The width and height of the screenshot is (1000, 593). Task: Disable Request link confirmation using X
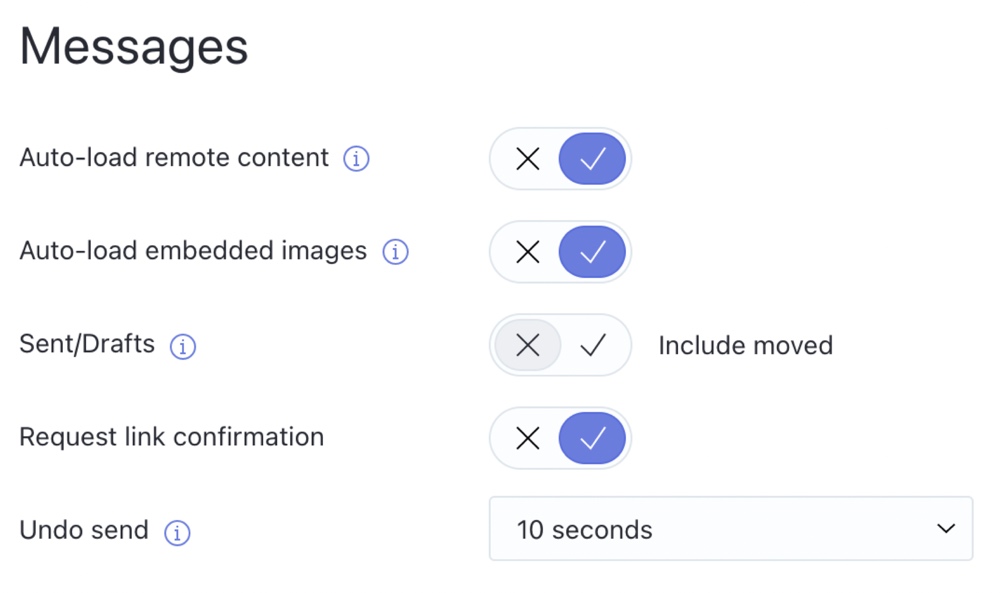[527, 439]
